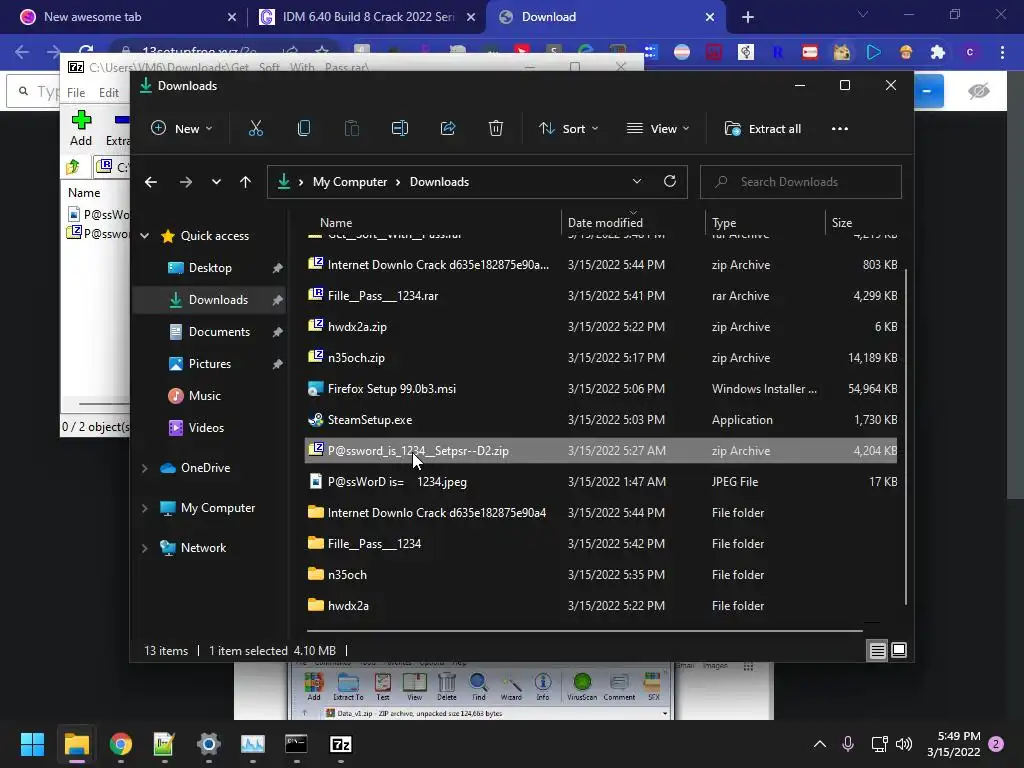Click in the Search Downloads field
The height and width of the screenshot is (768, 1024).
[801, 182]
